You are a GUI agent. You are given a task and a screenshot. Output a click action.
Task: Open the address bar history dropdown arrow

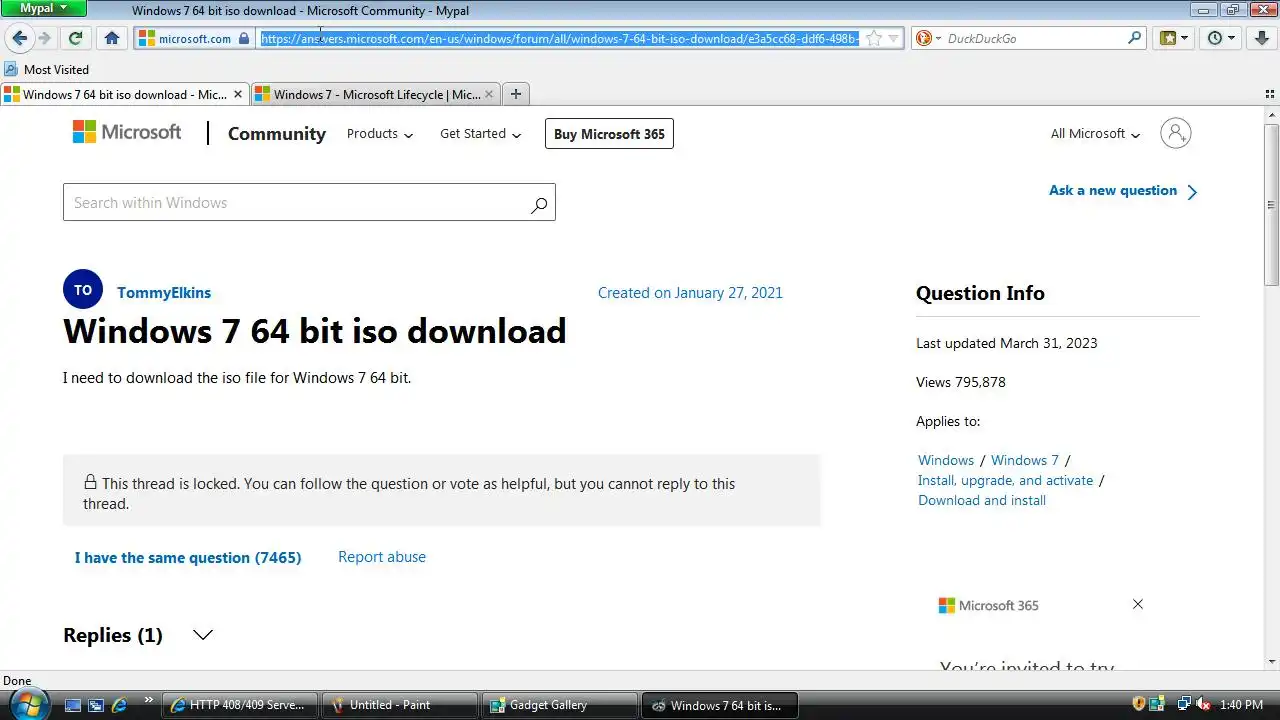click(x=894, y=38)
